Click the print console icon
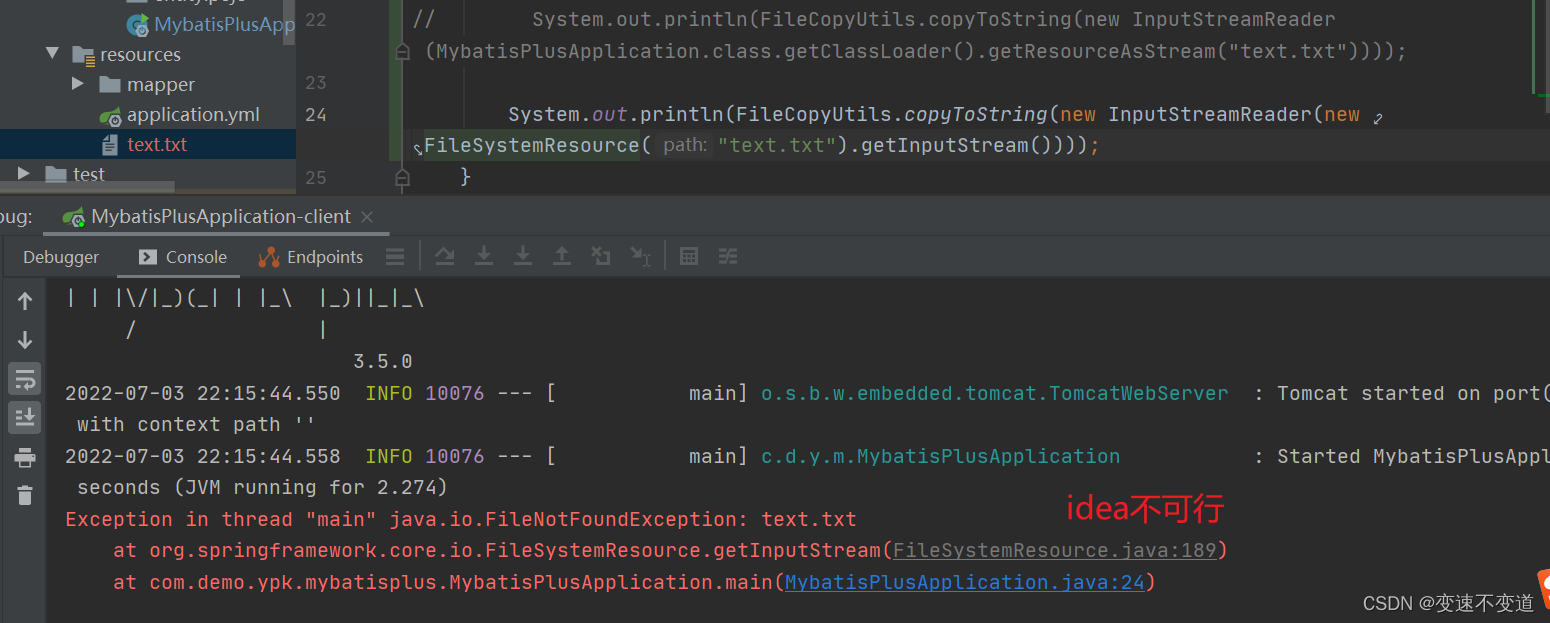Viewport: 1550px width, 623px height. coord(25,458)
